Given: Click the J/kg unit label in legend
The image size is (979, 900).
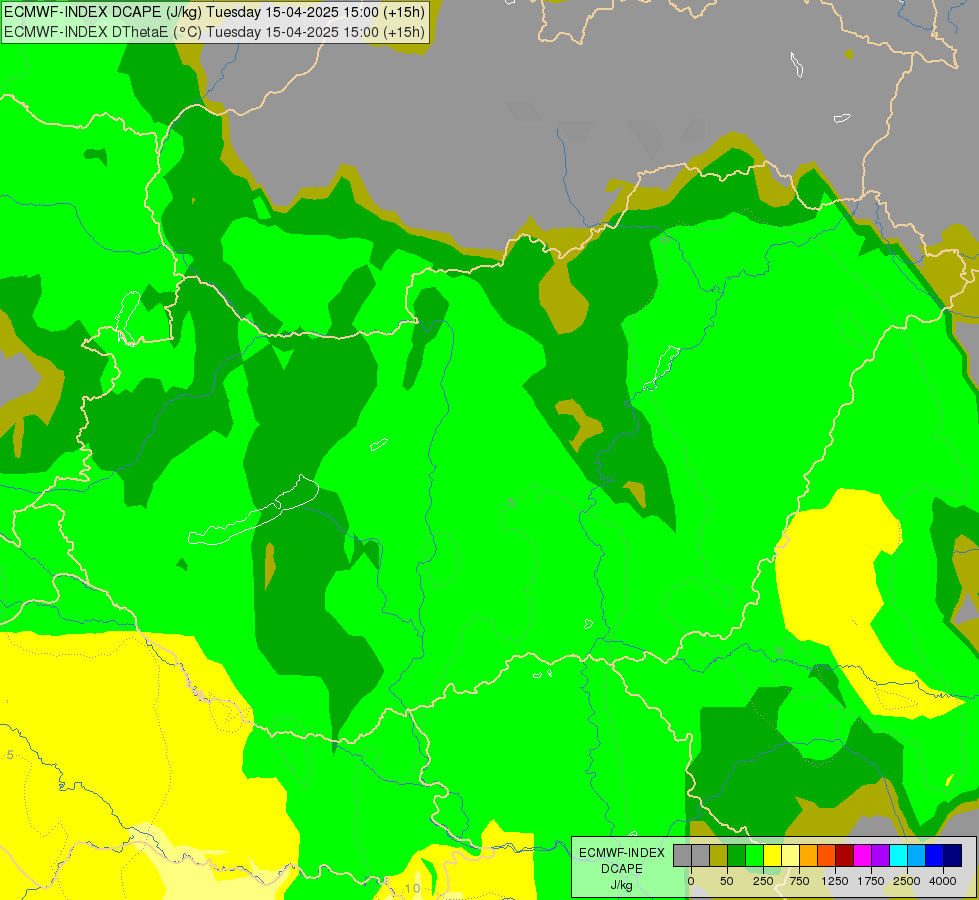Looking at the screenshot, I should tap(621, 885).
